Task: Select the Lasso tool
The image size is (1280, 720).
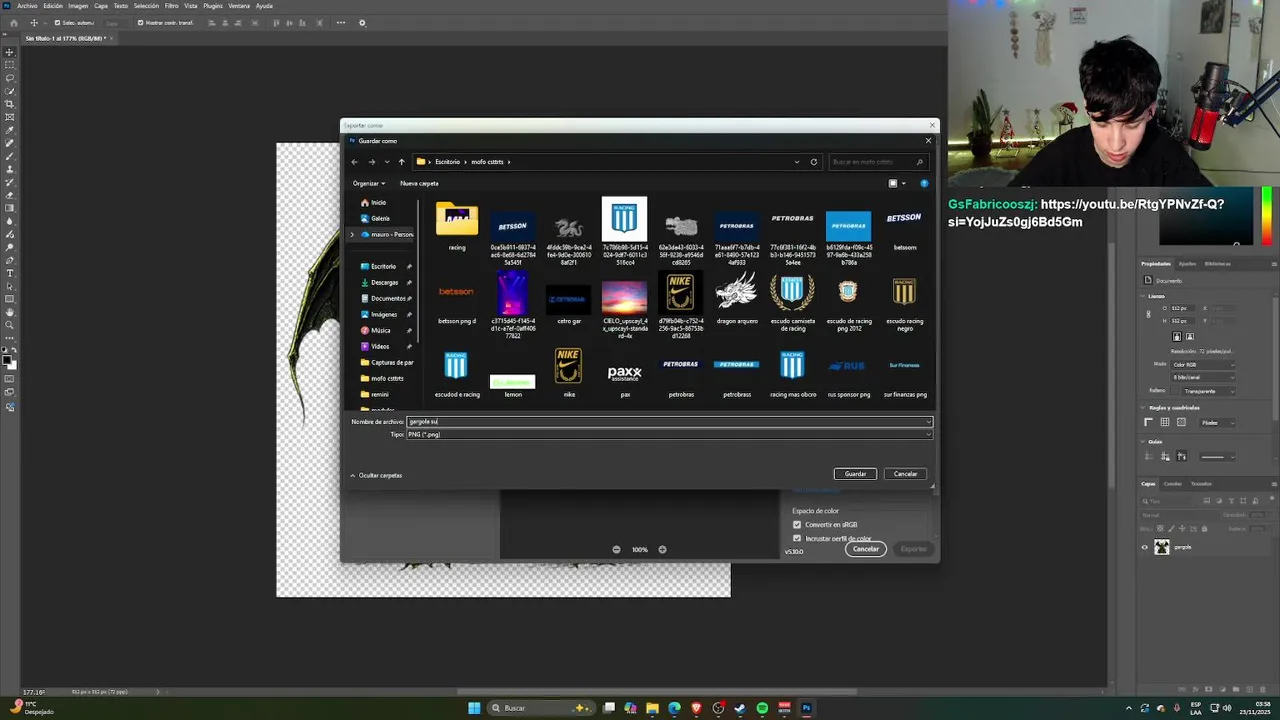Action: [x=10, y=78]
